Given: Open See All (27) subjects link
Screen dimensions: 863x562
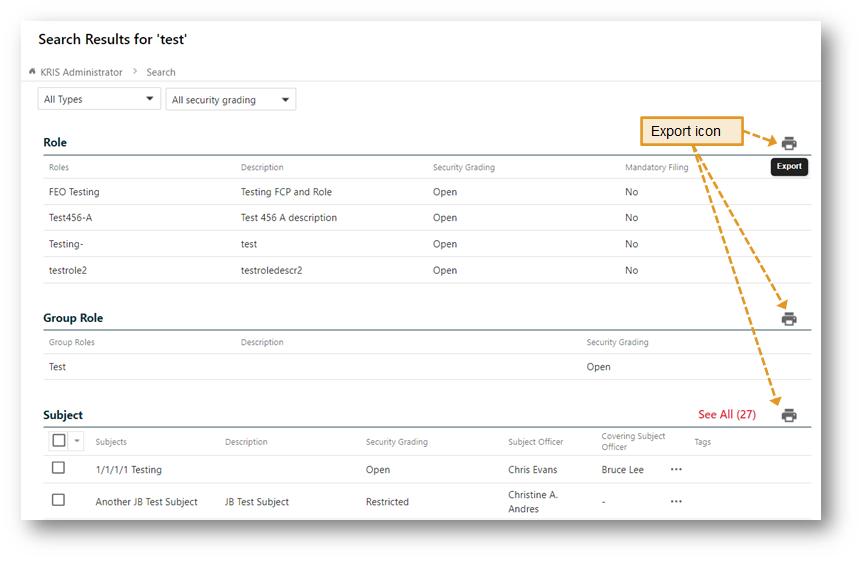Looking at the screenshot, I should [x=727, y=414].
